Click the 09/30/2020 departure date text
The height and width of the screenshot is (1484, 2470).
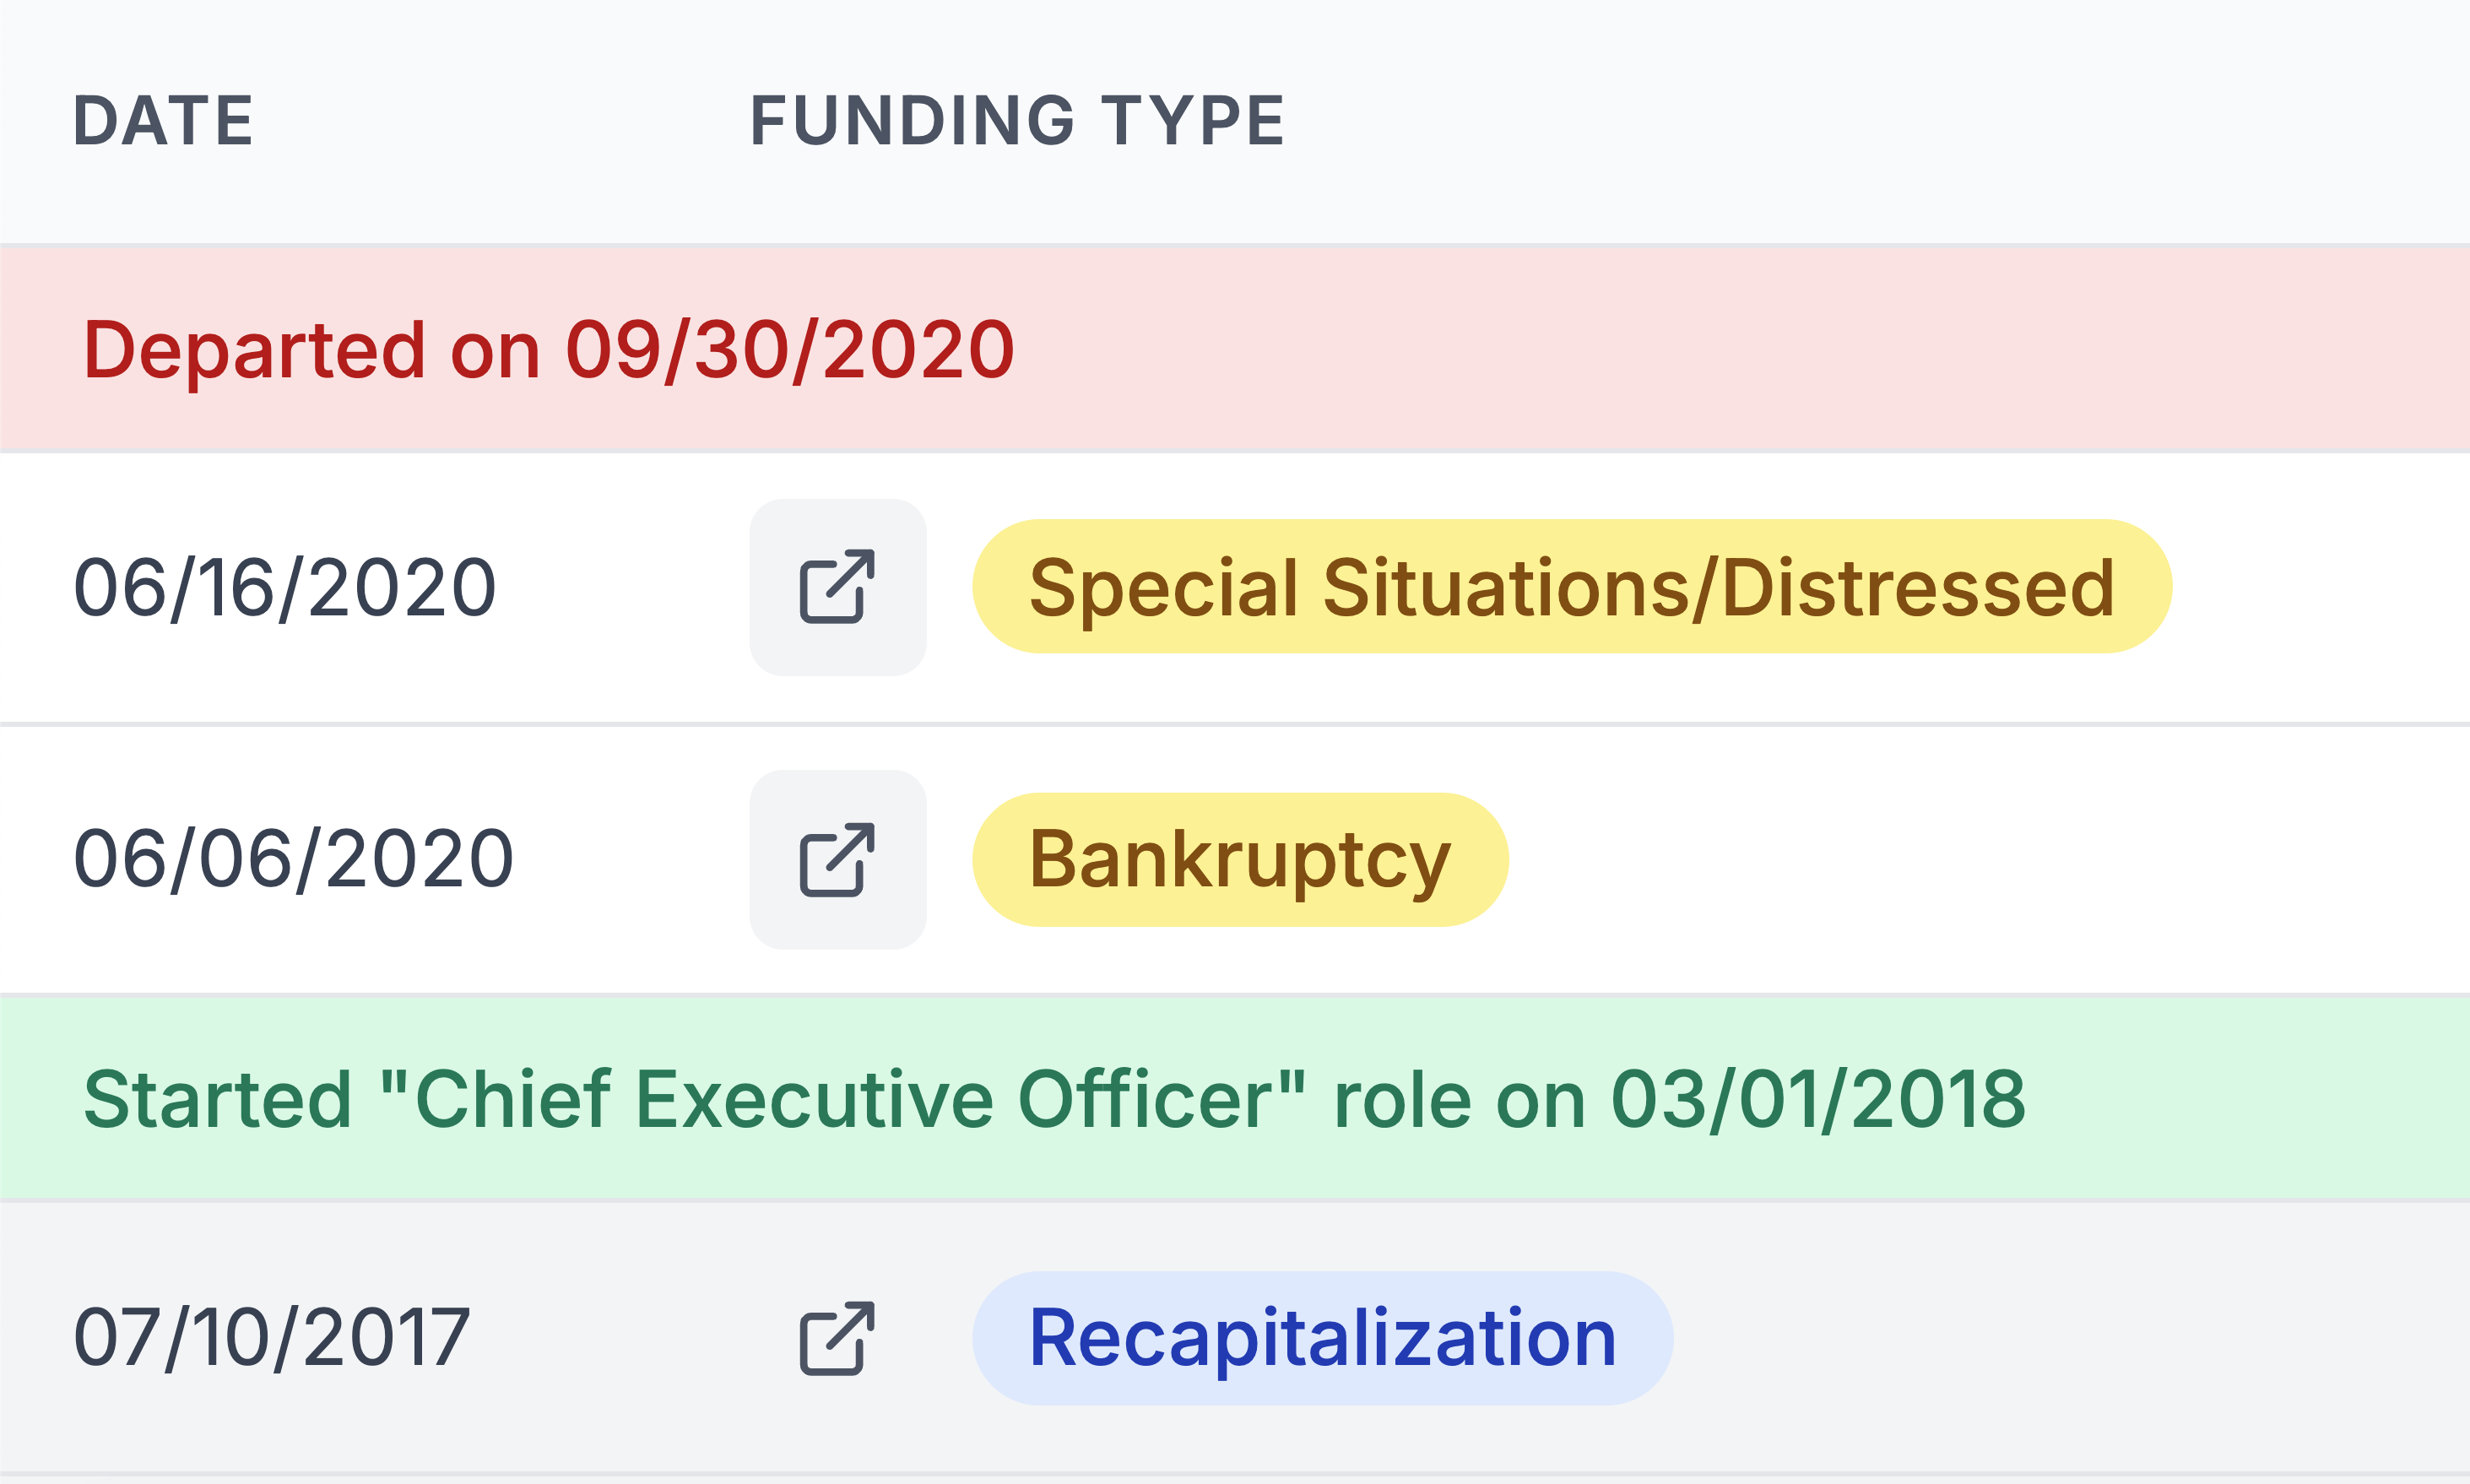[x=790, y=350]
